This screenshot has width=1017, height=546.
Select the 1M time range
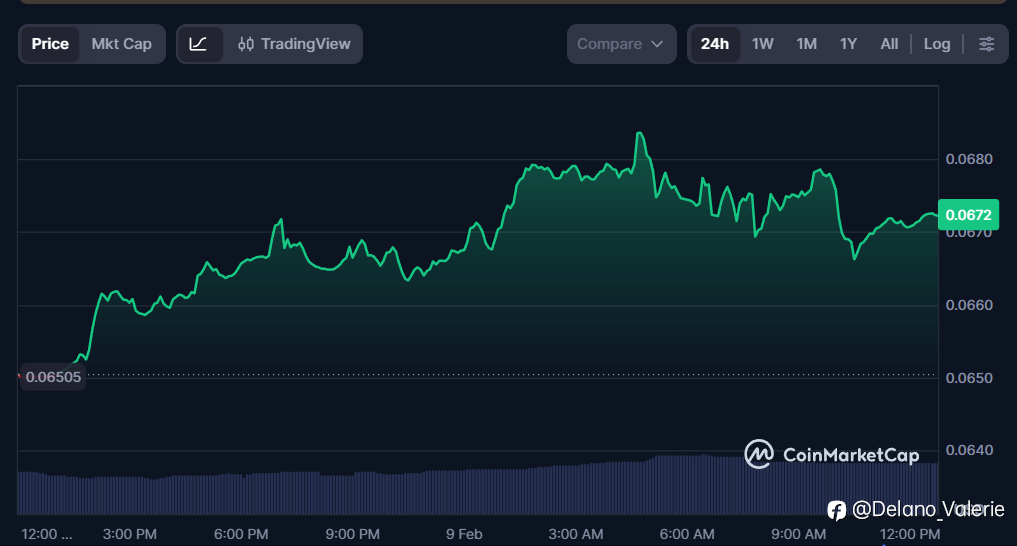(806, 44)
